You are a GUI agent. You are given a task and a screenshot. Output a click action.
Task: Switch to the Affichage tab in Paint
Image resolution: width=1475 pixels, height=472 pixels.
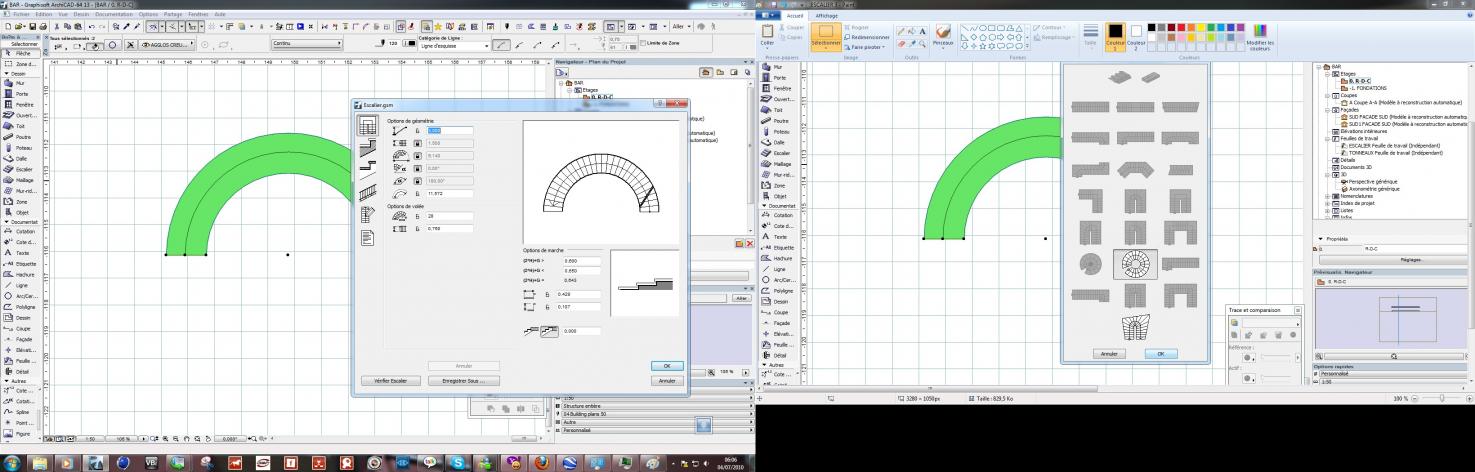826,16
